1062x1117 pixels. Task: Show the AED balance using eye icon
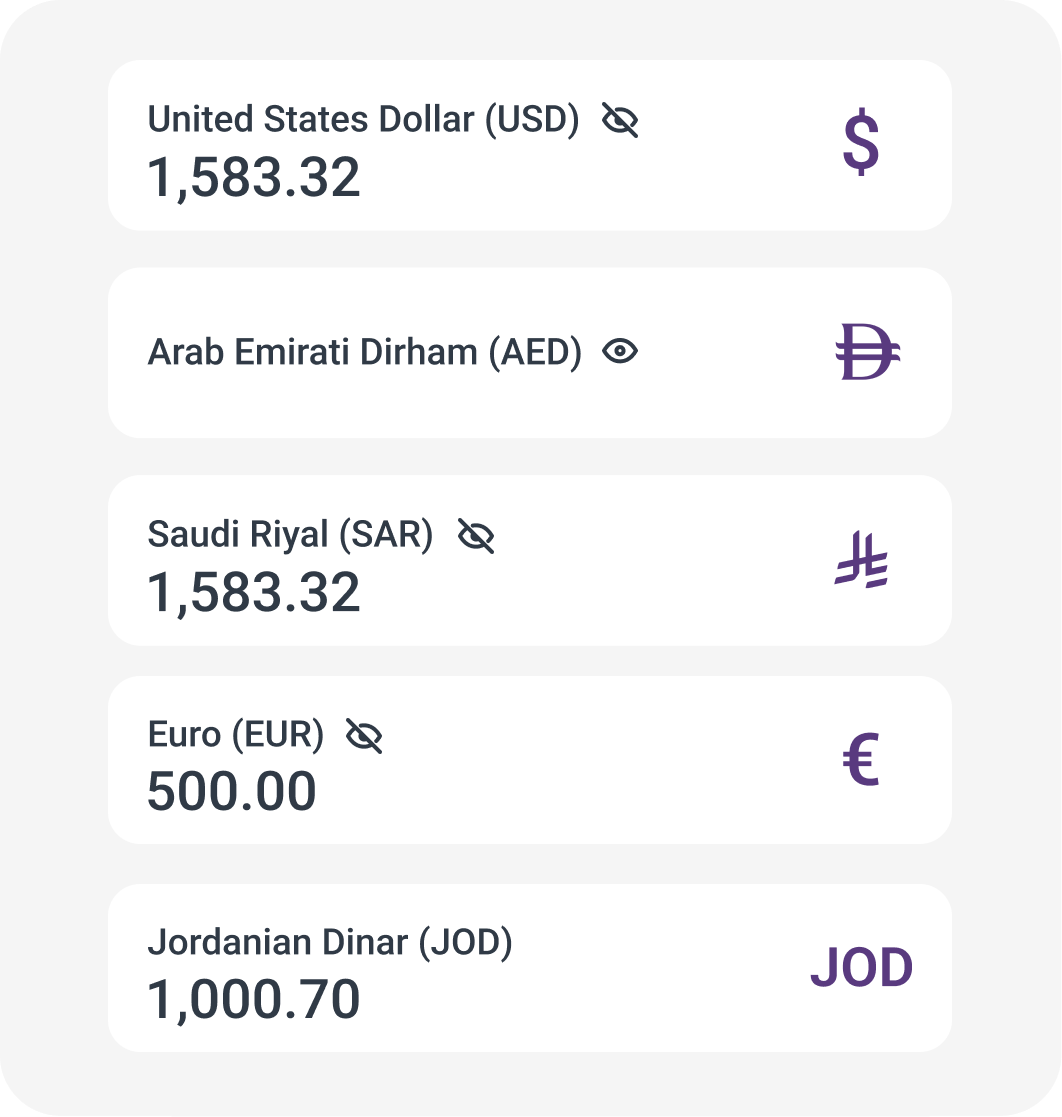click(x=620, y=351)
